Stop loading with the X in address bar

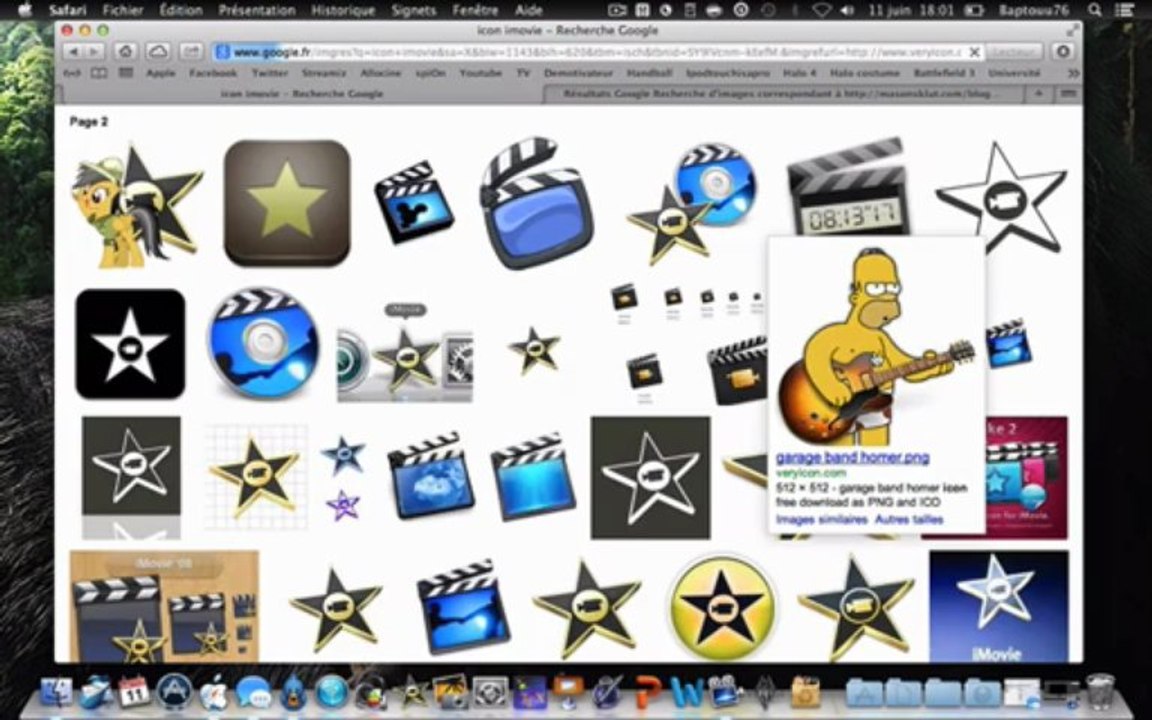(973, 52)
